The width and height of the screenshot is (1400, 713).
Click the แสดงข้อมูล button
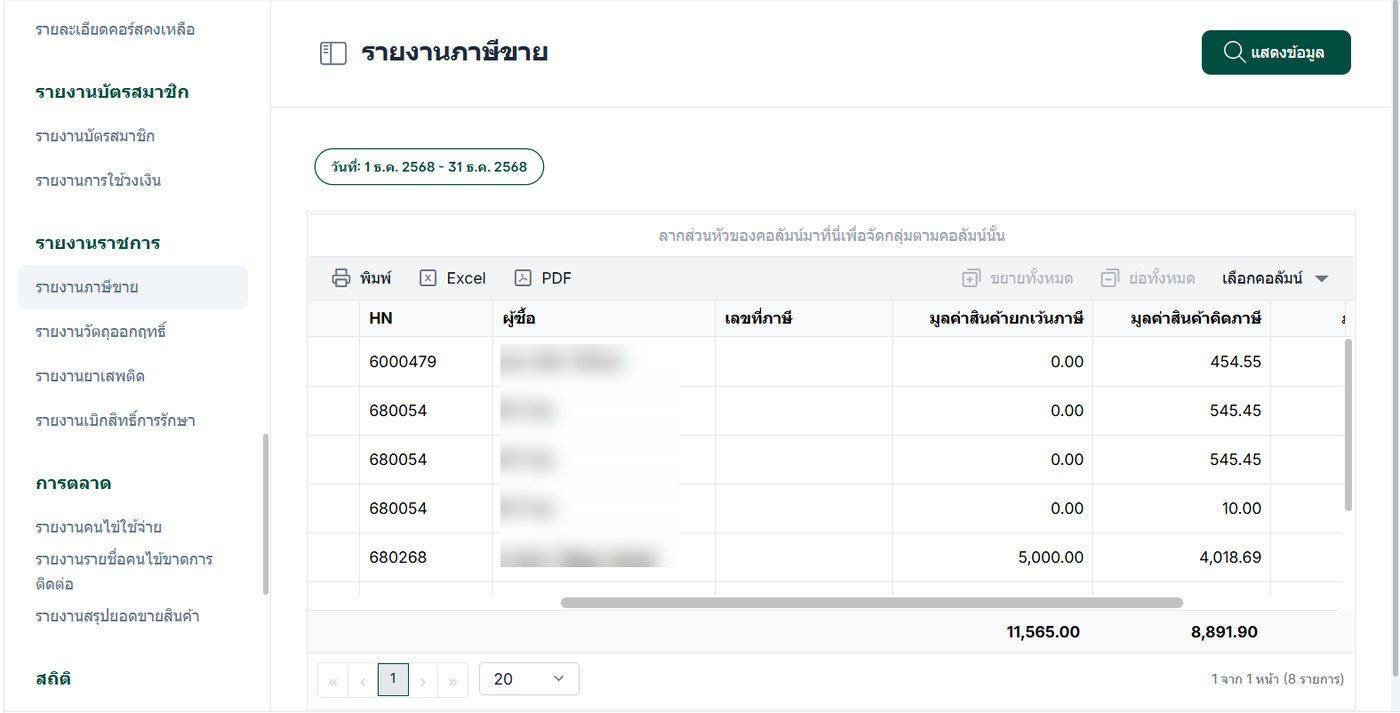(x=1276, y=53)
